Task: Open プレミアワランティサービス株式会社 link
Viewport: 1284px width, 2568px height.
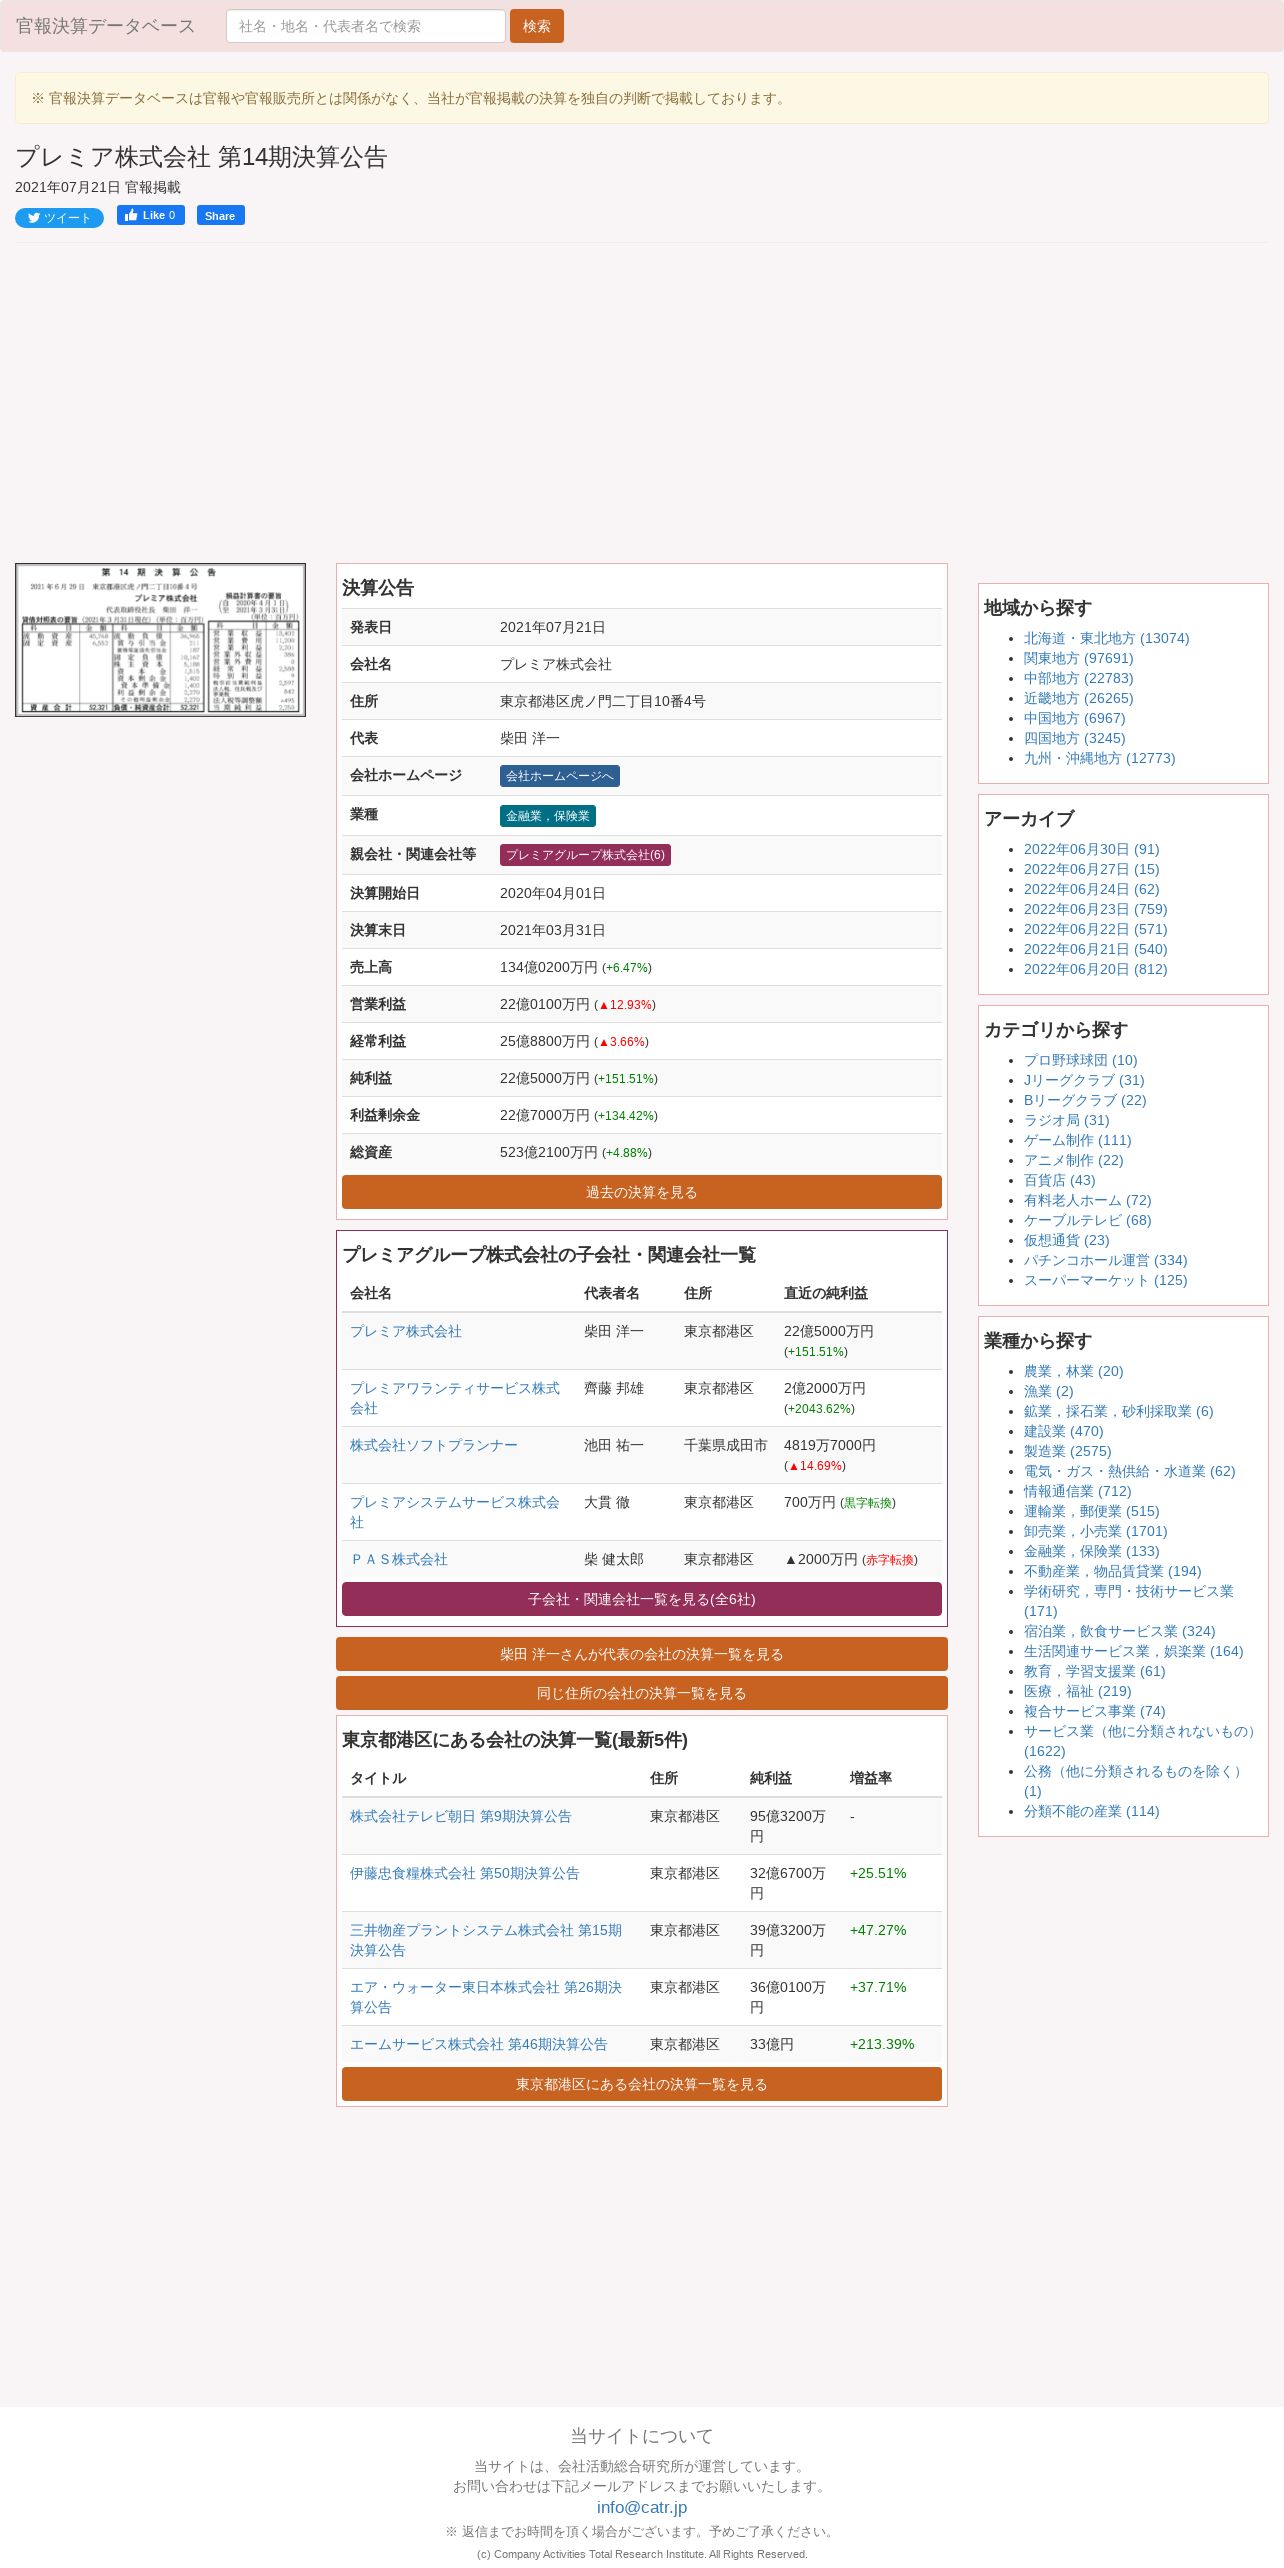Action: (455, 1398)
